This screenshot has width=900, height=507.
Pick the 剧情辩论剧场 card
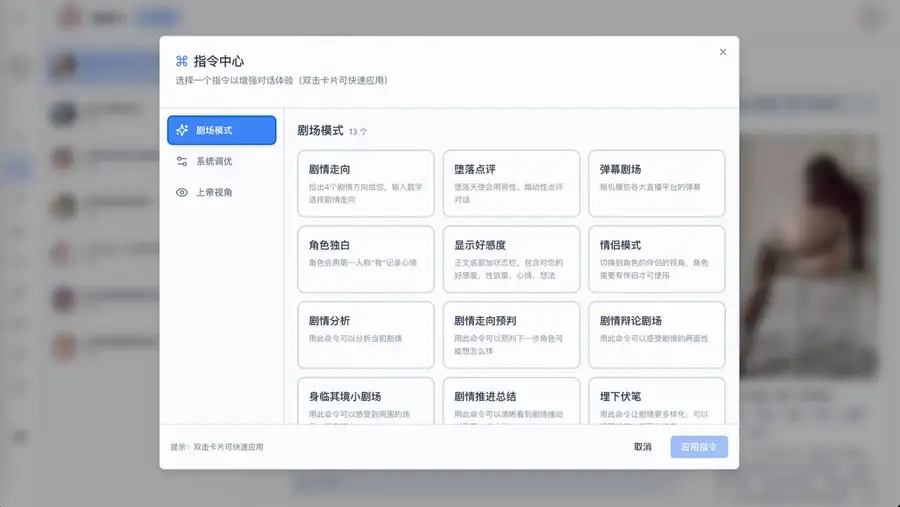click(656, 334)
